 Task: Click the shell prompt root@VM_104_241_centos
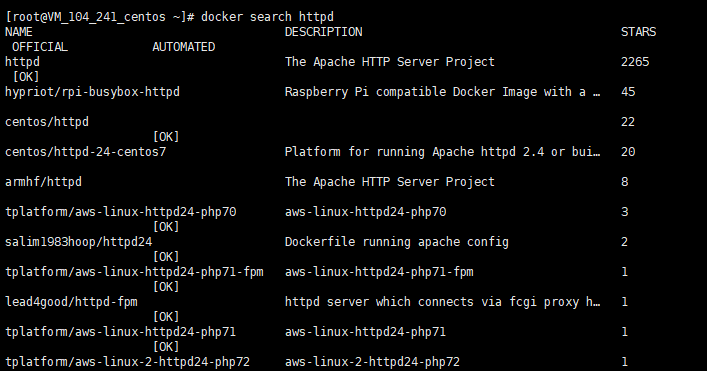click(99, 17)
